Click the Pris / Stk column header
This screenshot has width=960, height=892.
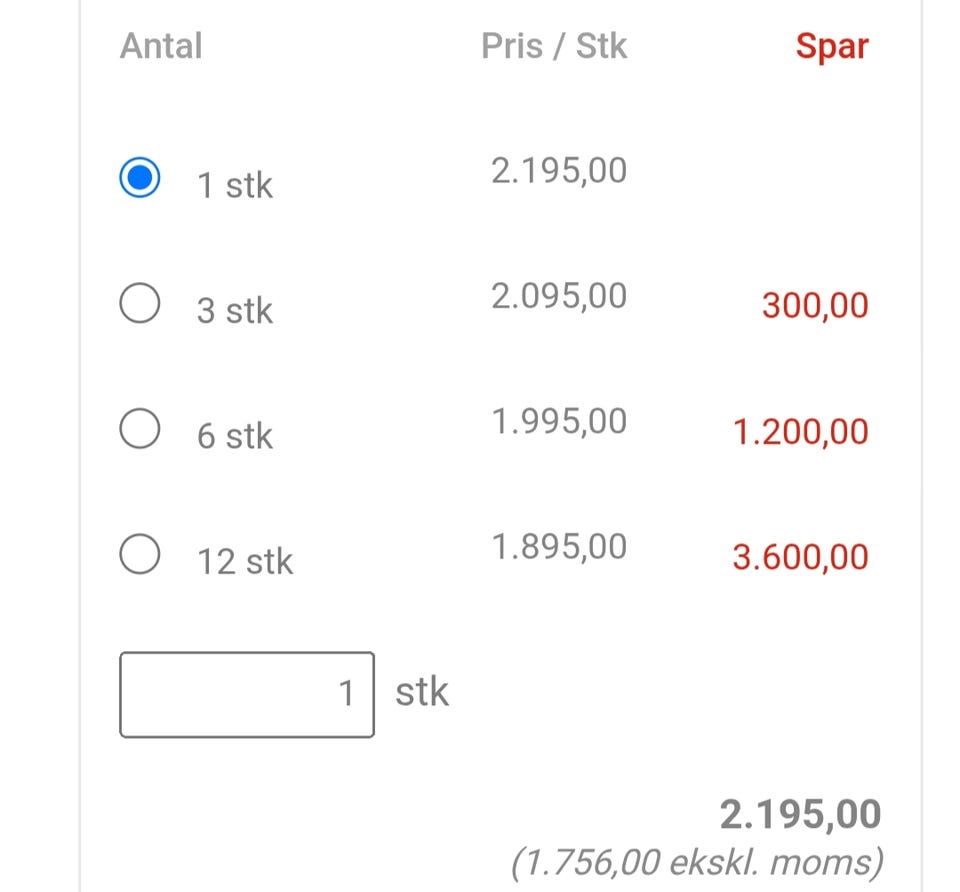554,46
